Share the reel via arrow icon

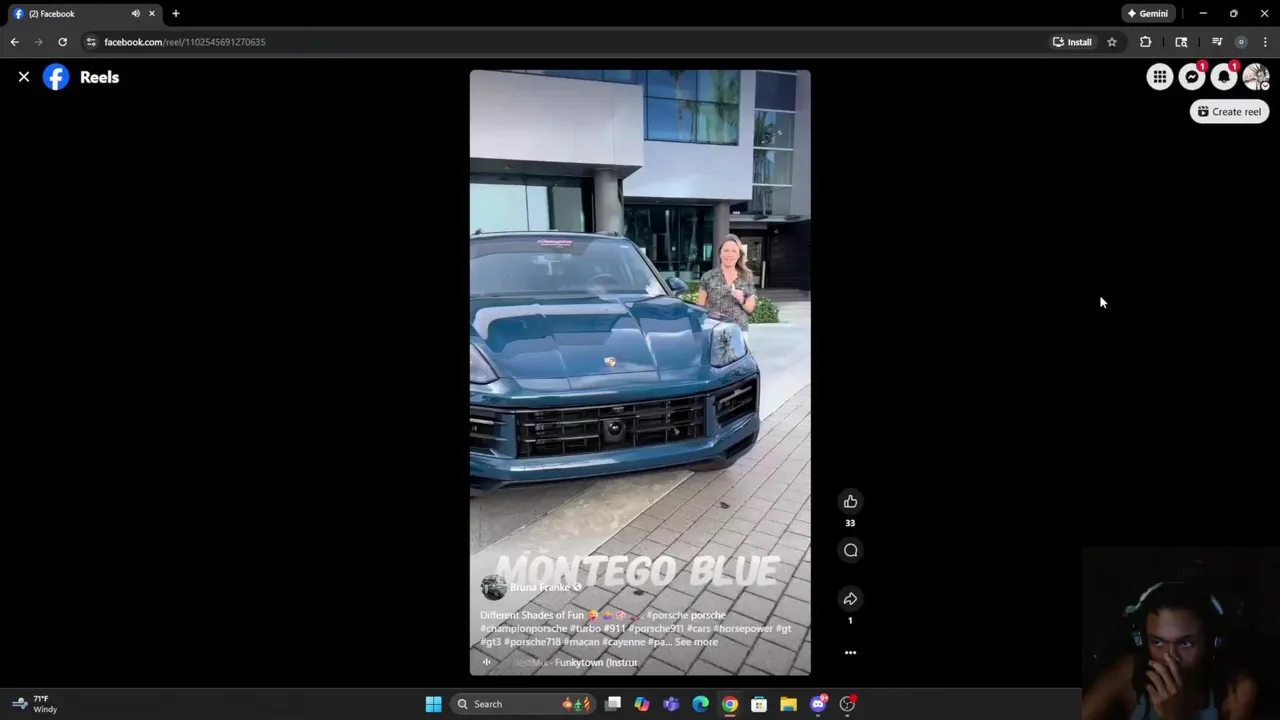pyautogui.click(x=850, y=599)
